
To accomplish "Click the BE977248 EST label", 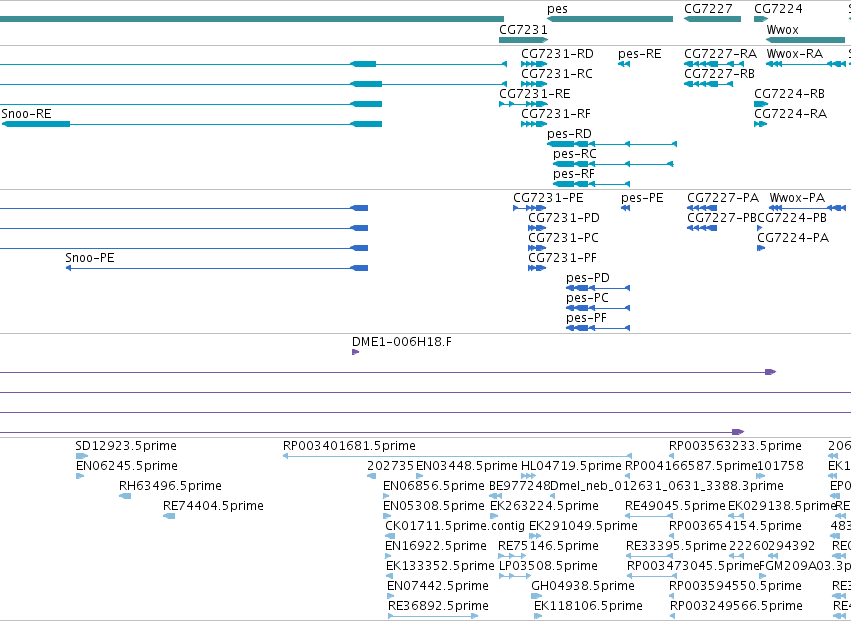I will click(x=519, y=486).
